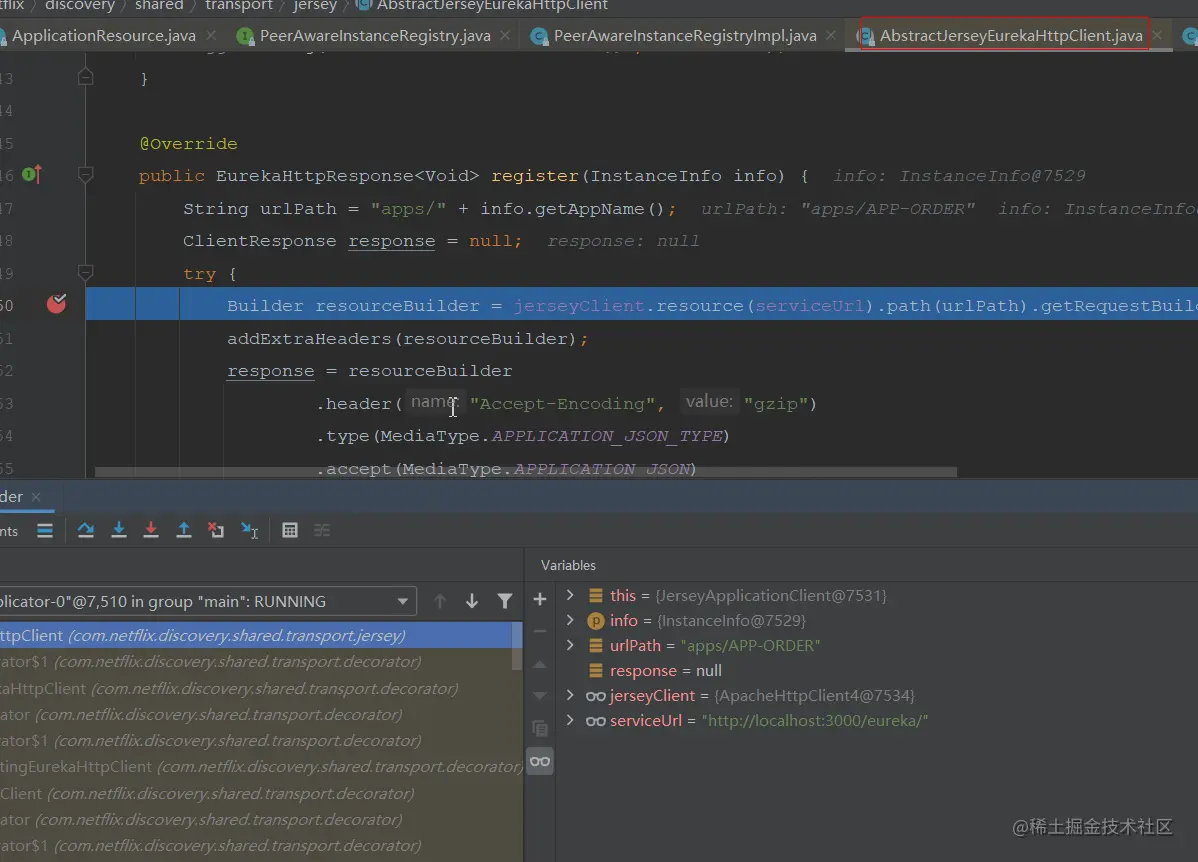Click the 'jersey' breadcrumb segment
The width and height of the screenshot is (1198, 862).
tap(315, 5)
